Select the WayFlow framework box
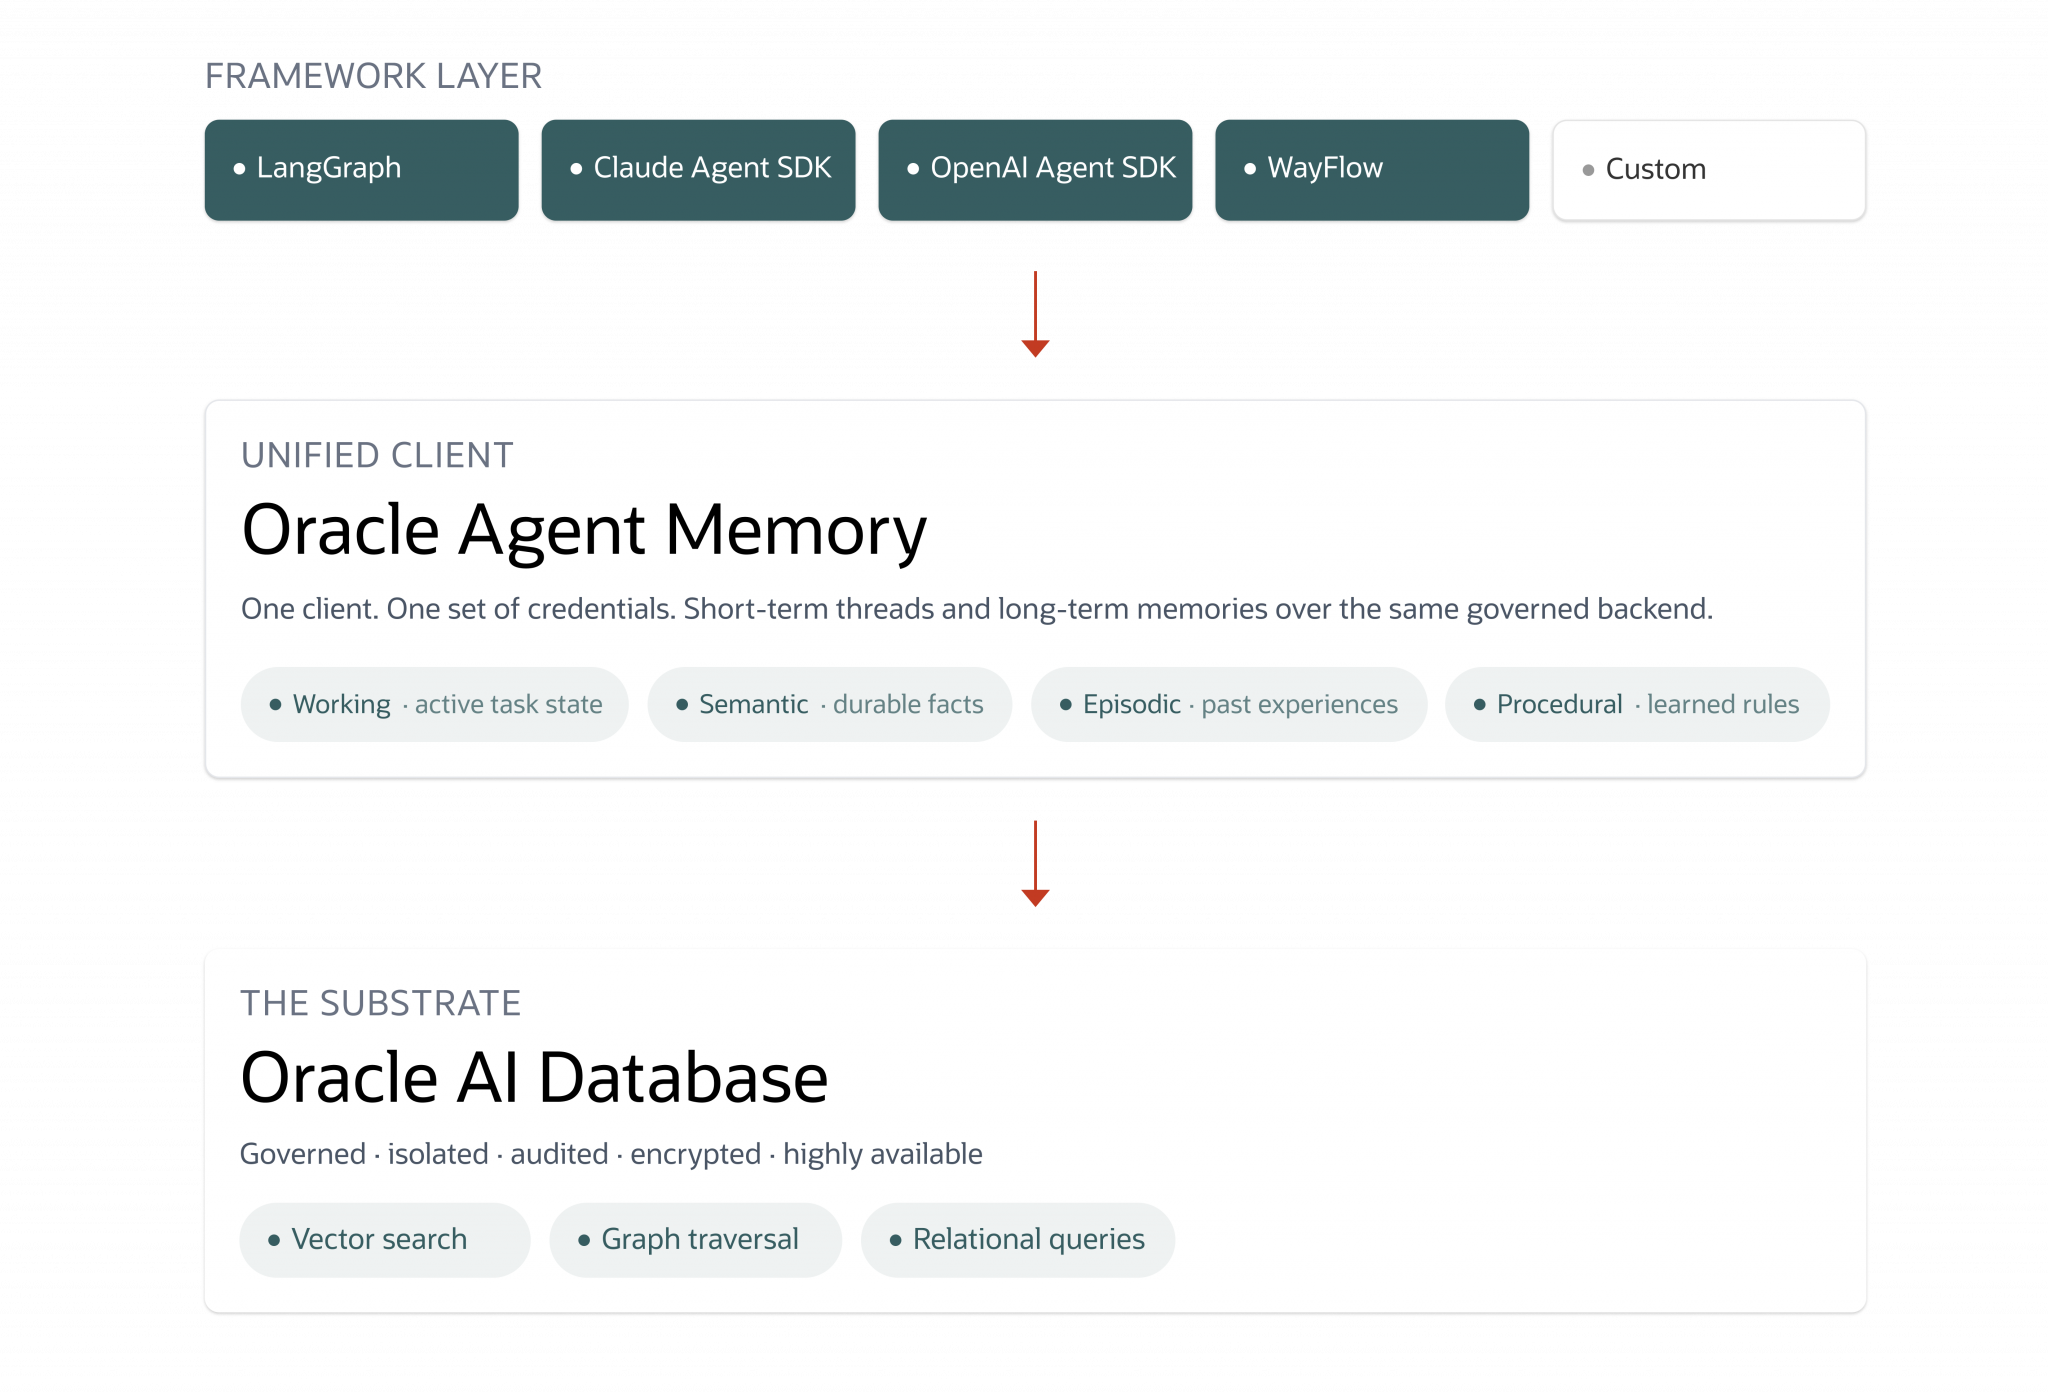Viewport: 2048px width, 1396px height. click(1372, 170)
